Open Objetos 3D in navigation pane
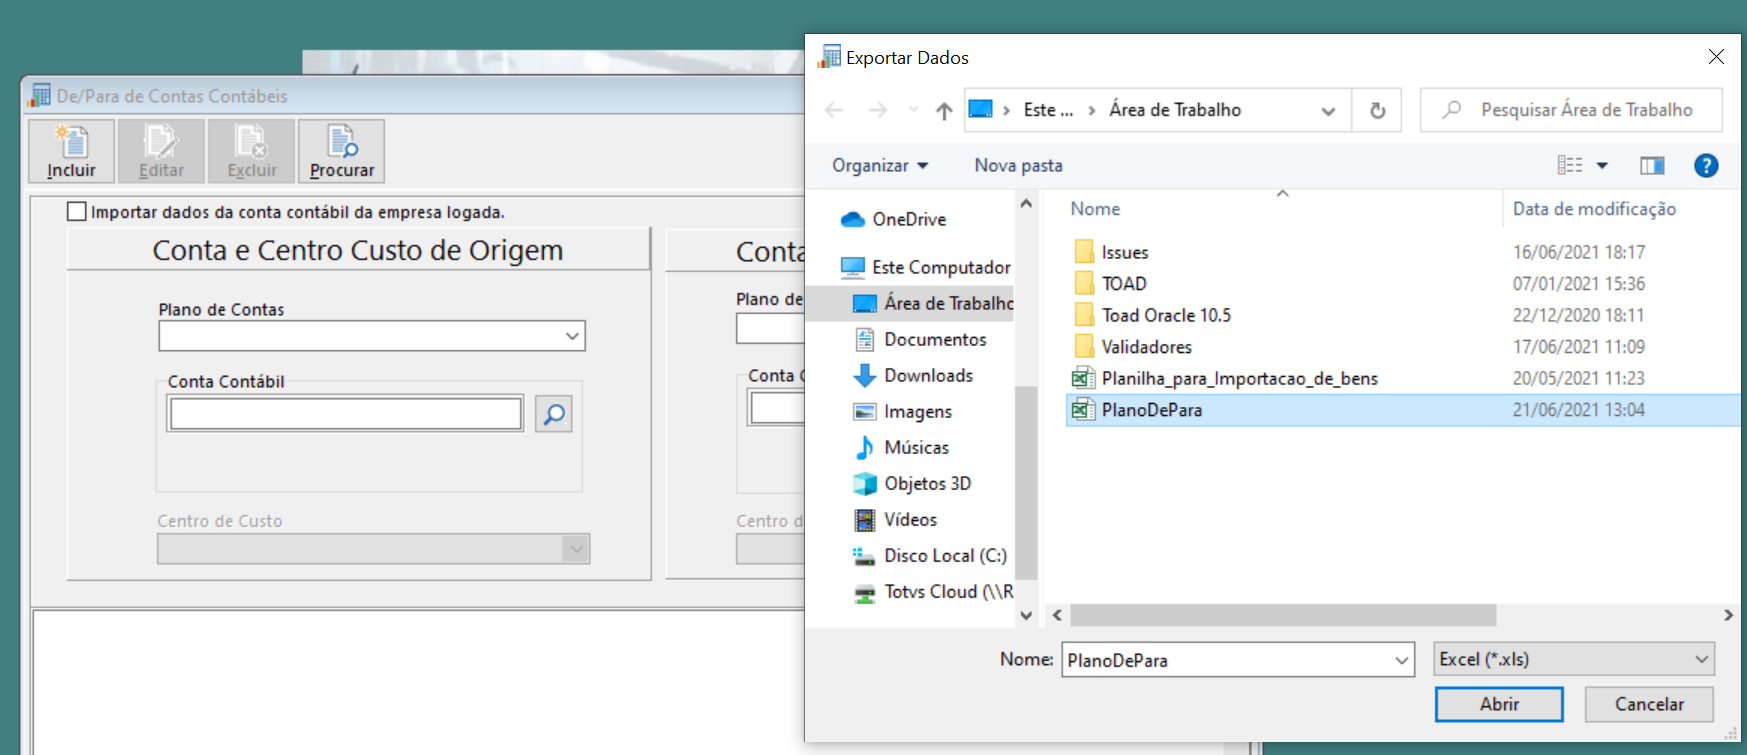The width and height of the screenshot is (1747, 755). [927, 483]
